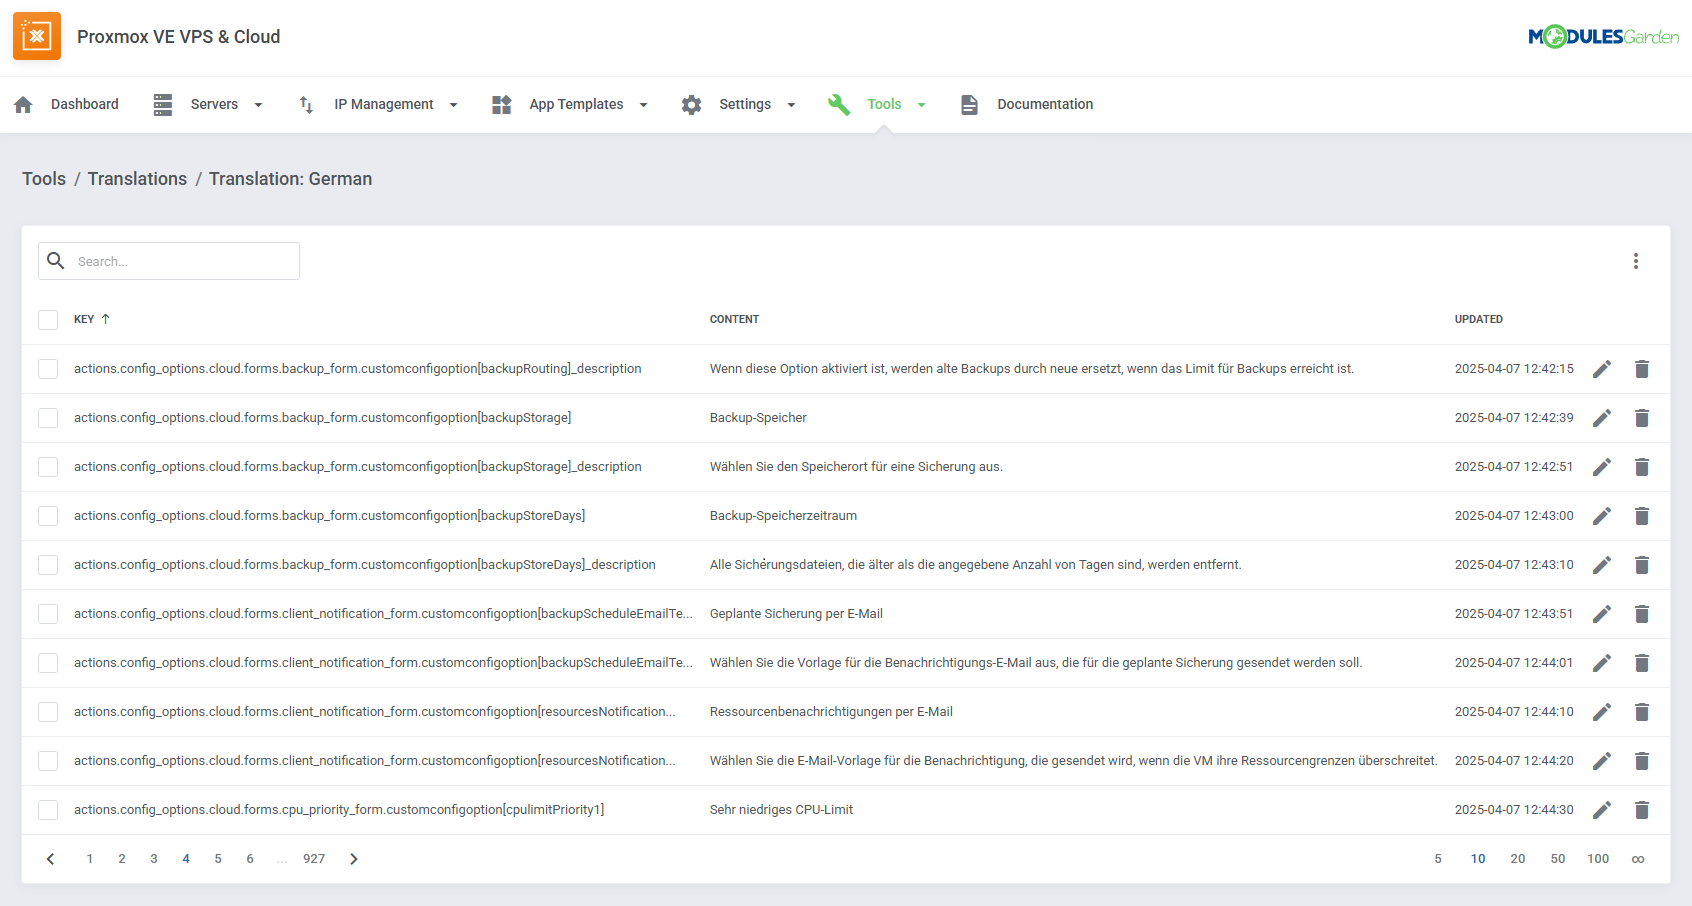The width and height of the screenshot is (1692, 906).
Task: Delete the backupRouting_description translation row
Action: (1642, 369)
